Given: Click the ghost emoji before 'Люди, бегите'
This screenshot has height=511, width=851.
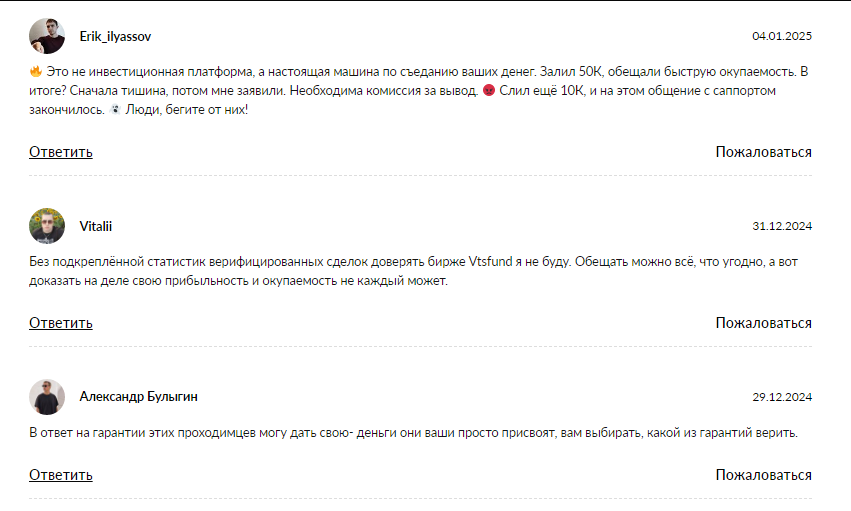Looking at the screenshot, I should 115,110.
